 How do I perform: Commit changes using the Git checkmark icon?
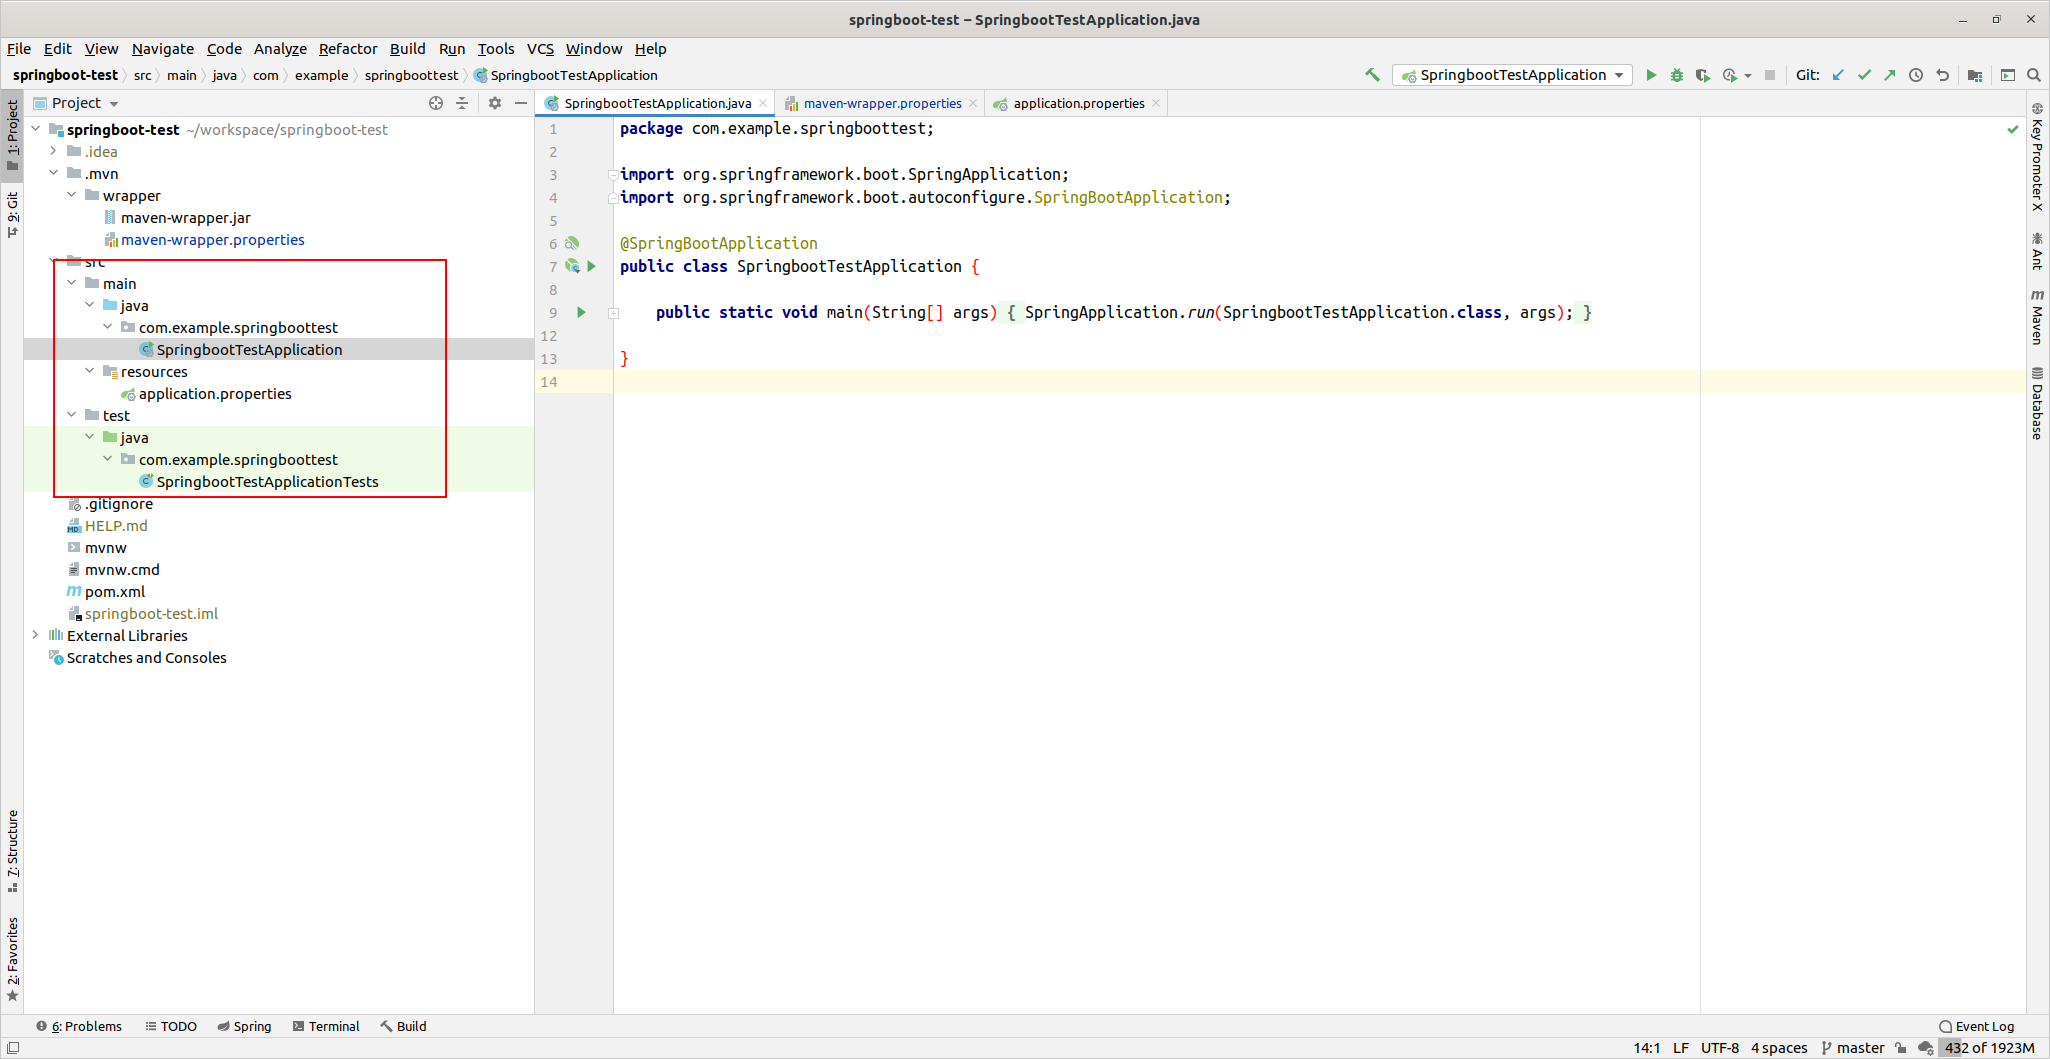point(1864,75)
